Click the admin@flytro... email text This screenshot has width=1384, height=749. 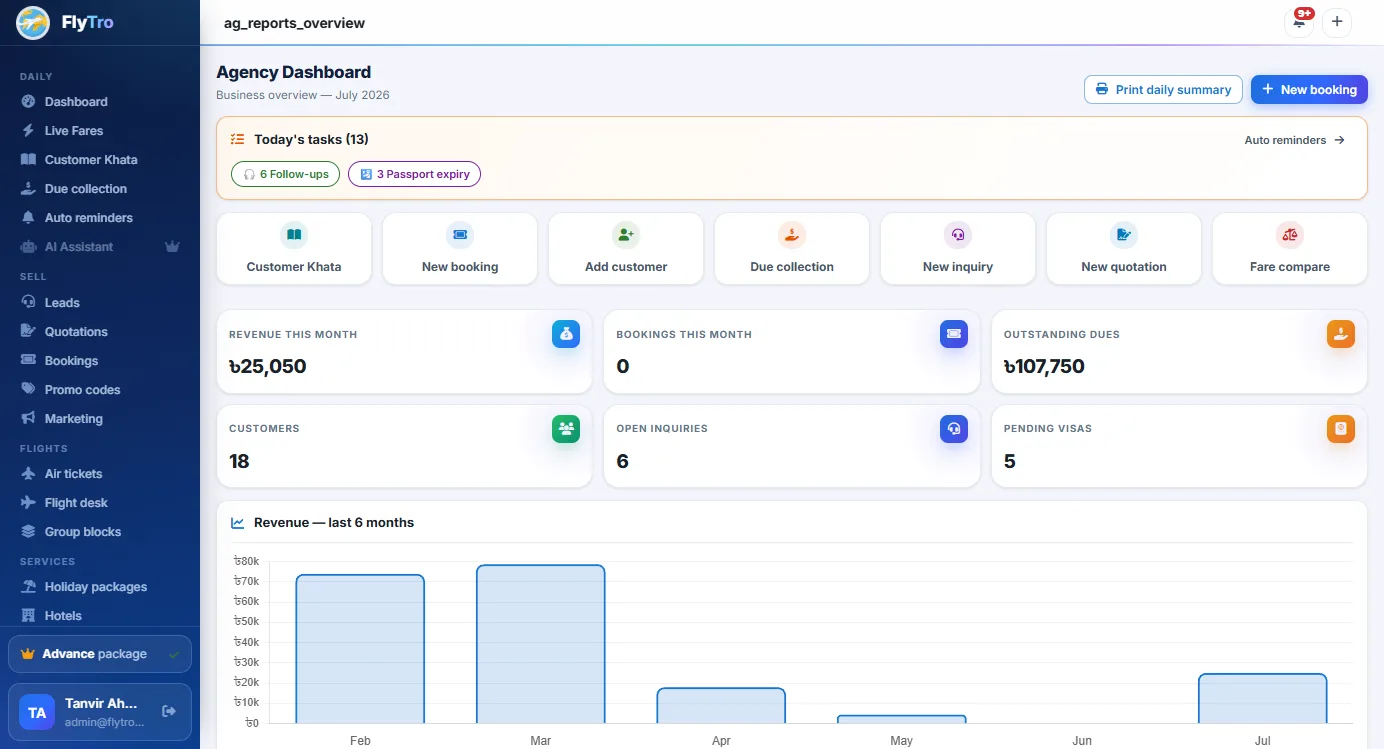click(105, 722)
